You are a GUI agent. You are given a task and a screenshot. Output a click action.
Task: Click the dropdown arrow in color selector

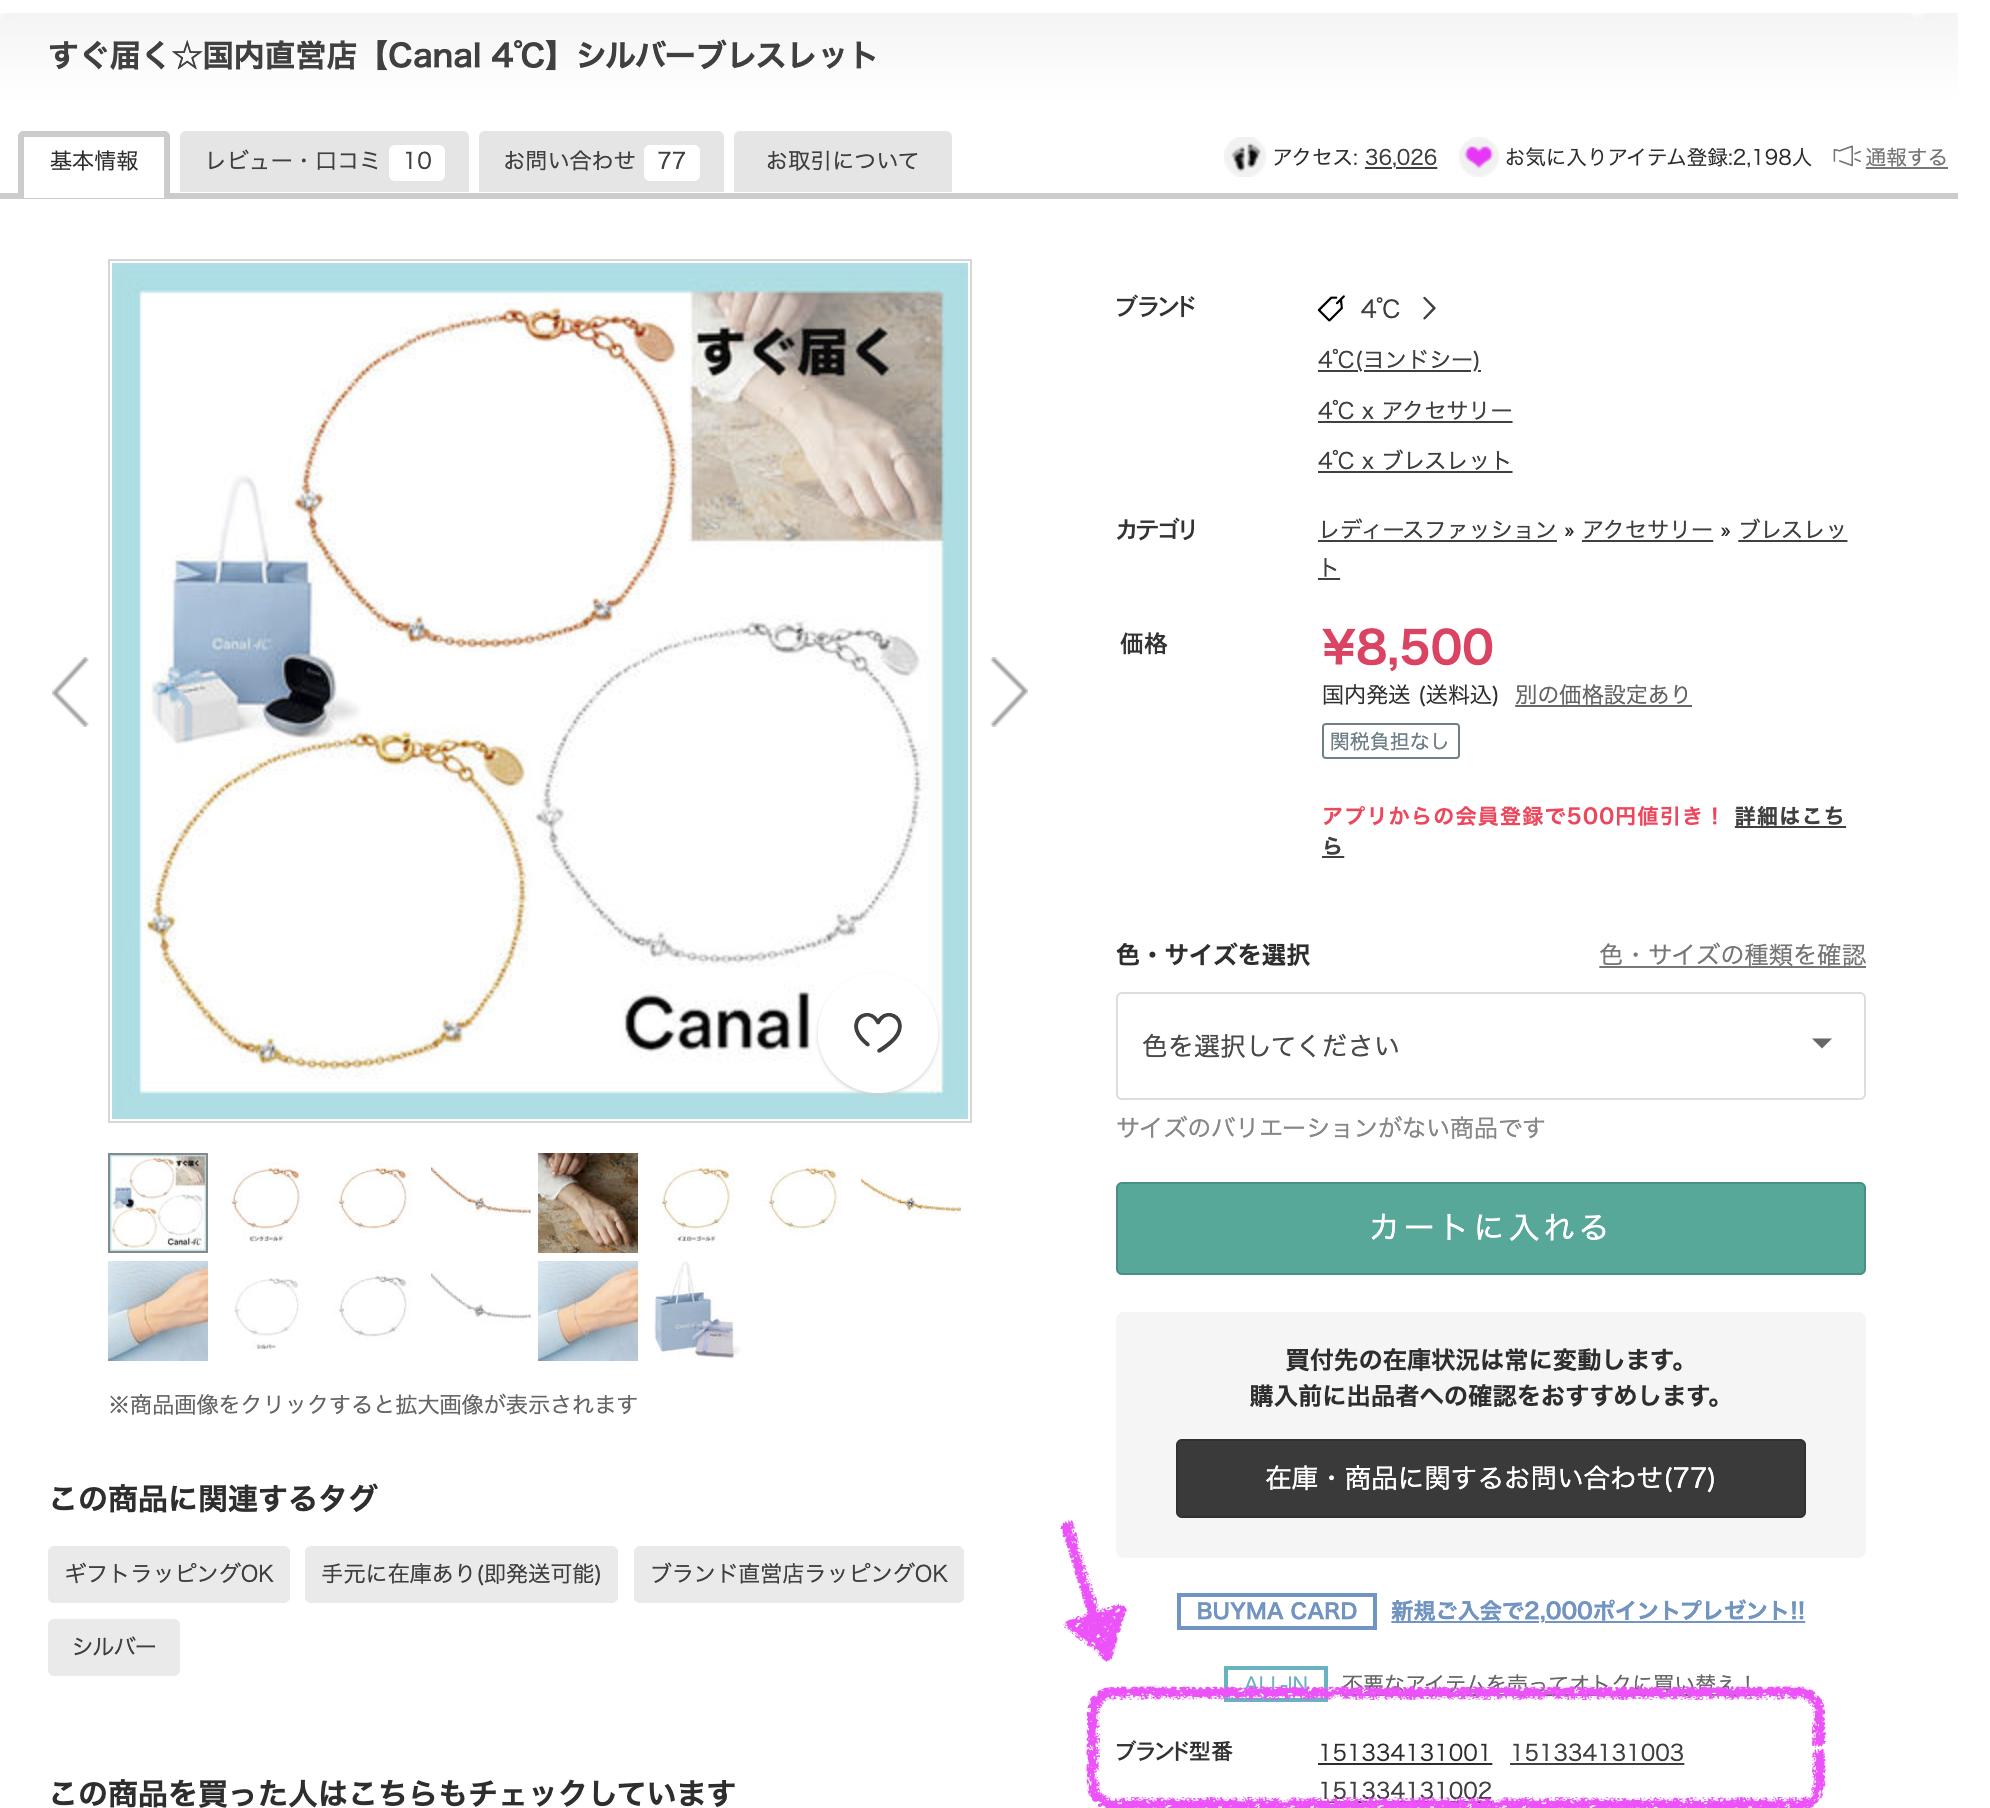[1822, 1044]
